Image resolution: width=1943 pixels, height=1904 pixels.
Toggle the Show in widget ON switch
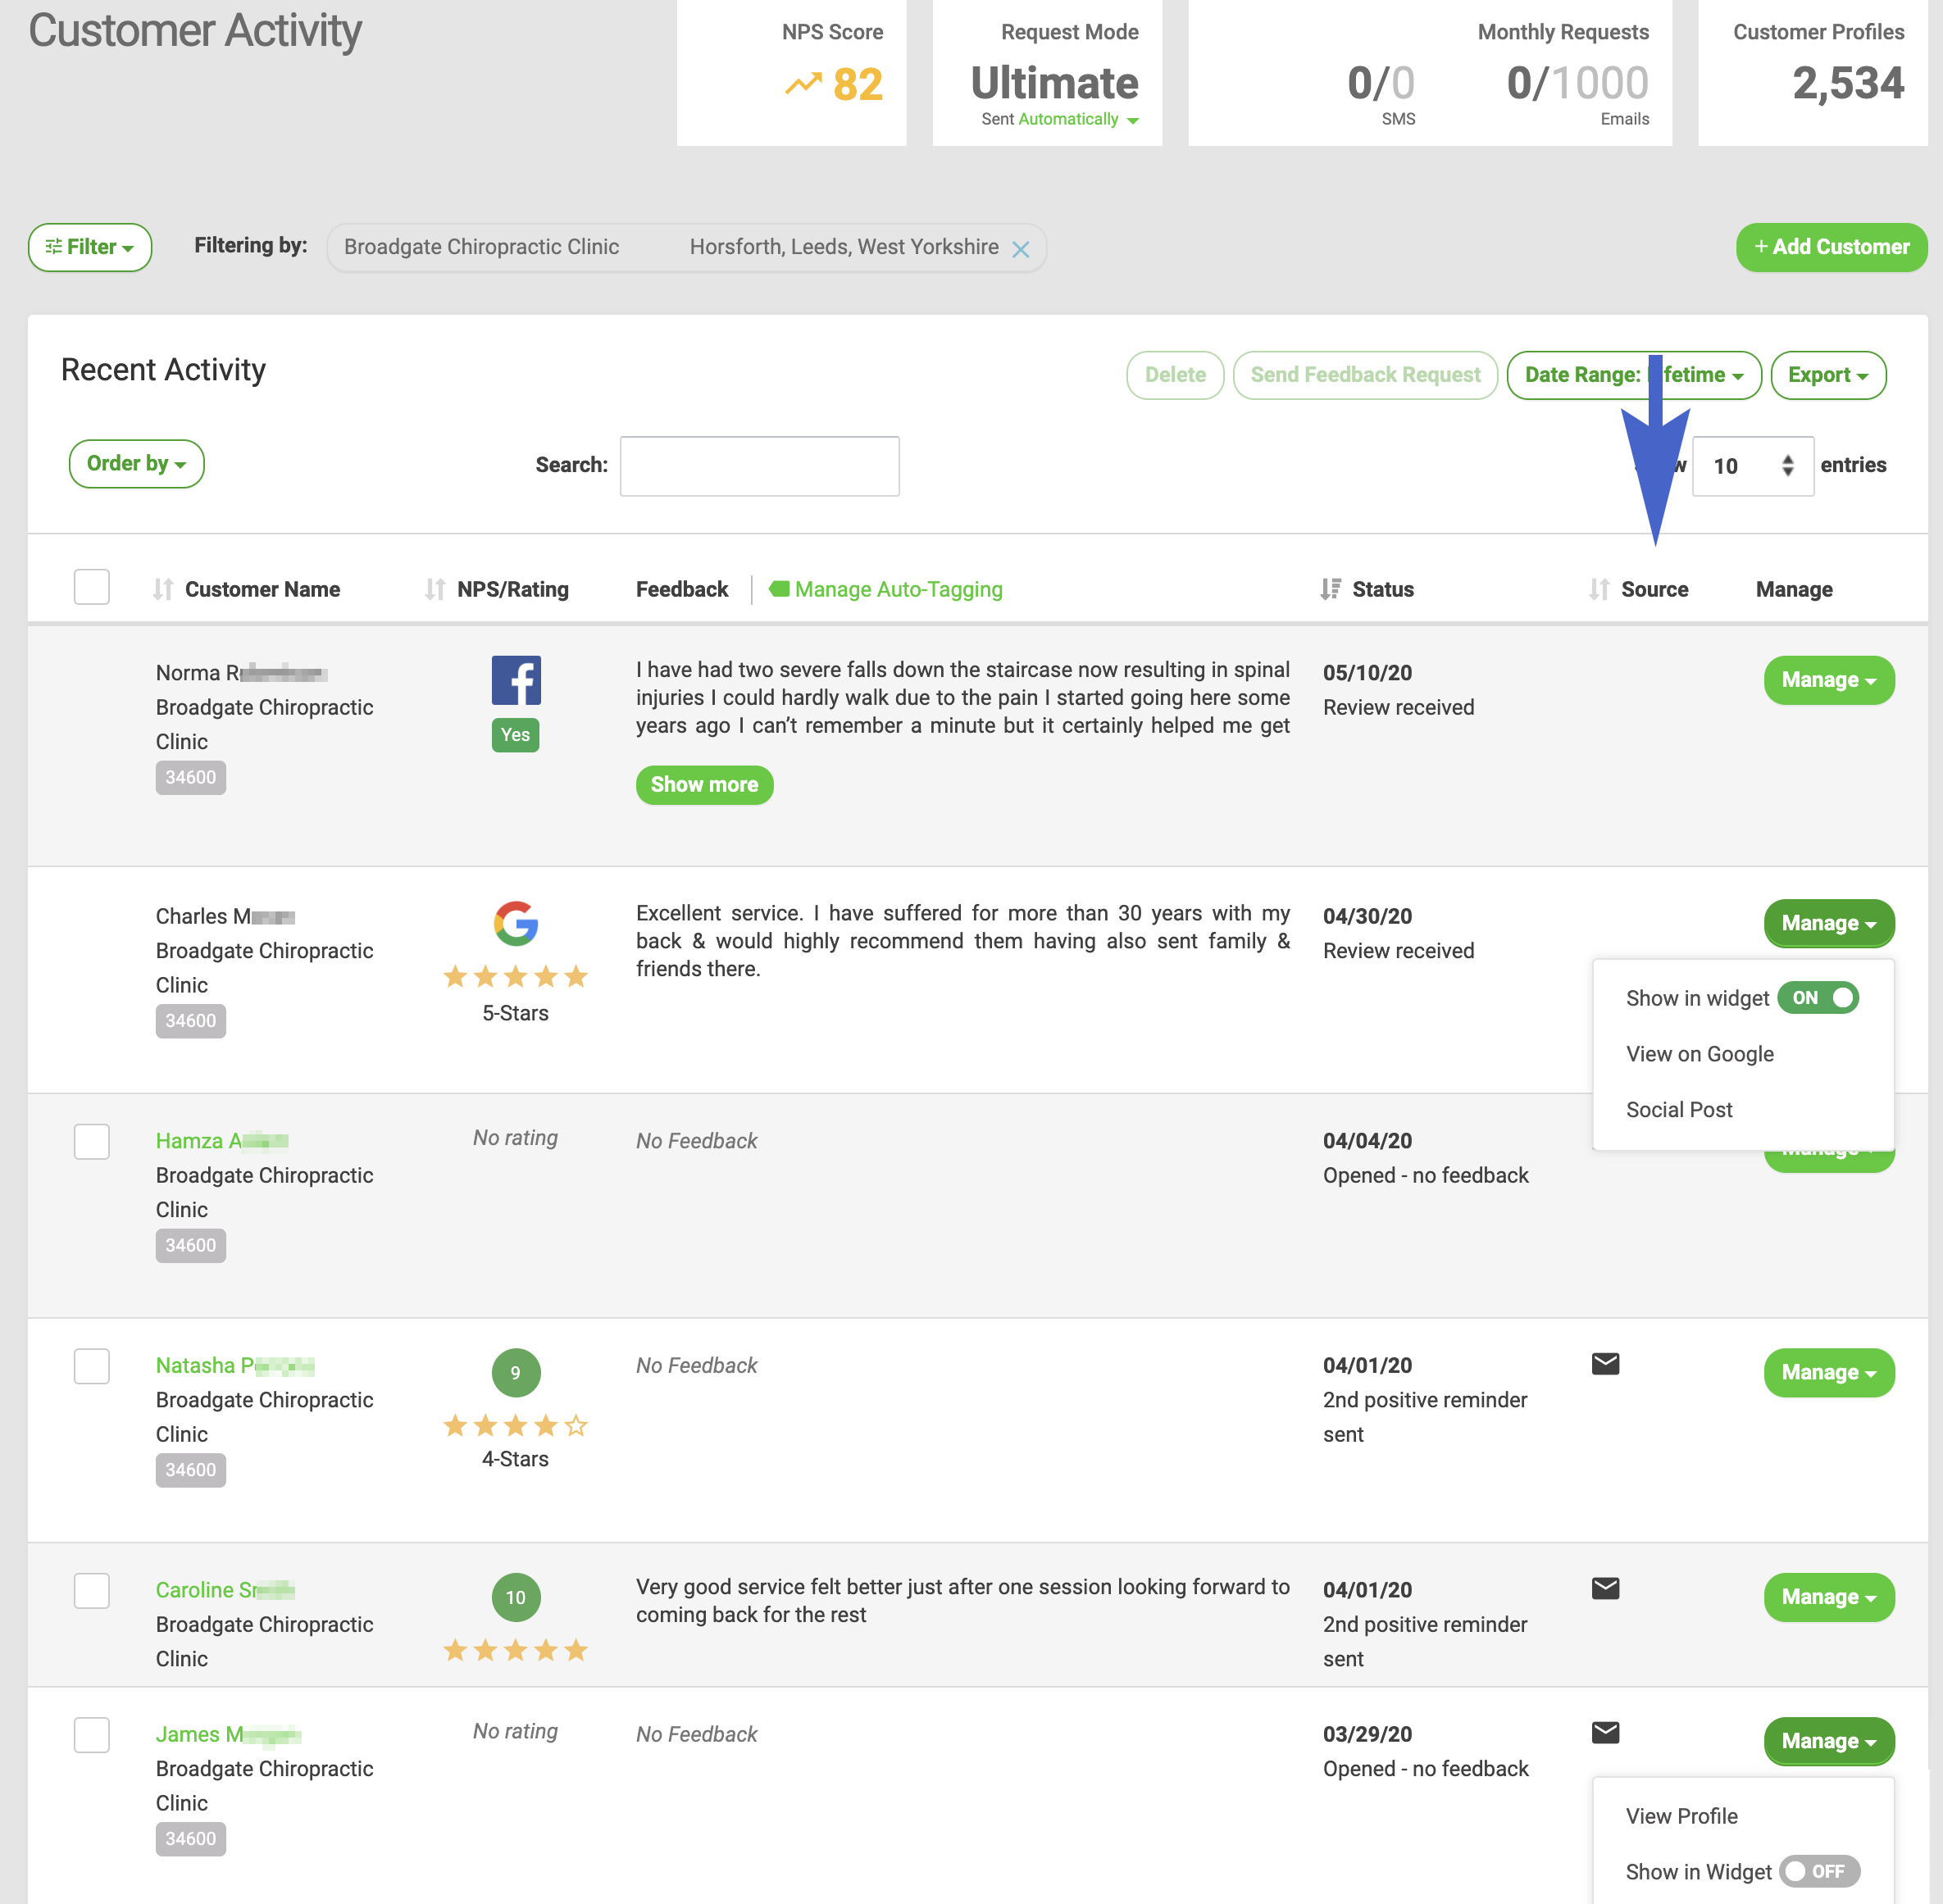[1818, 997]
